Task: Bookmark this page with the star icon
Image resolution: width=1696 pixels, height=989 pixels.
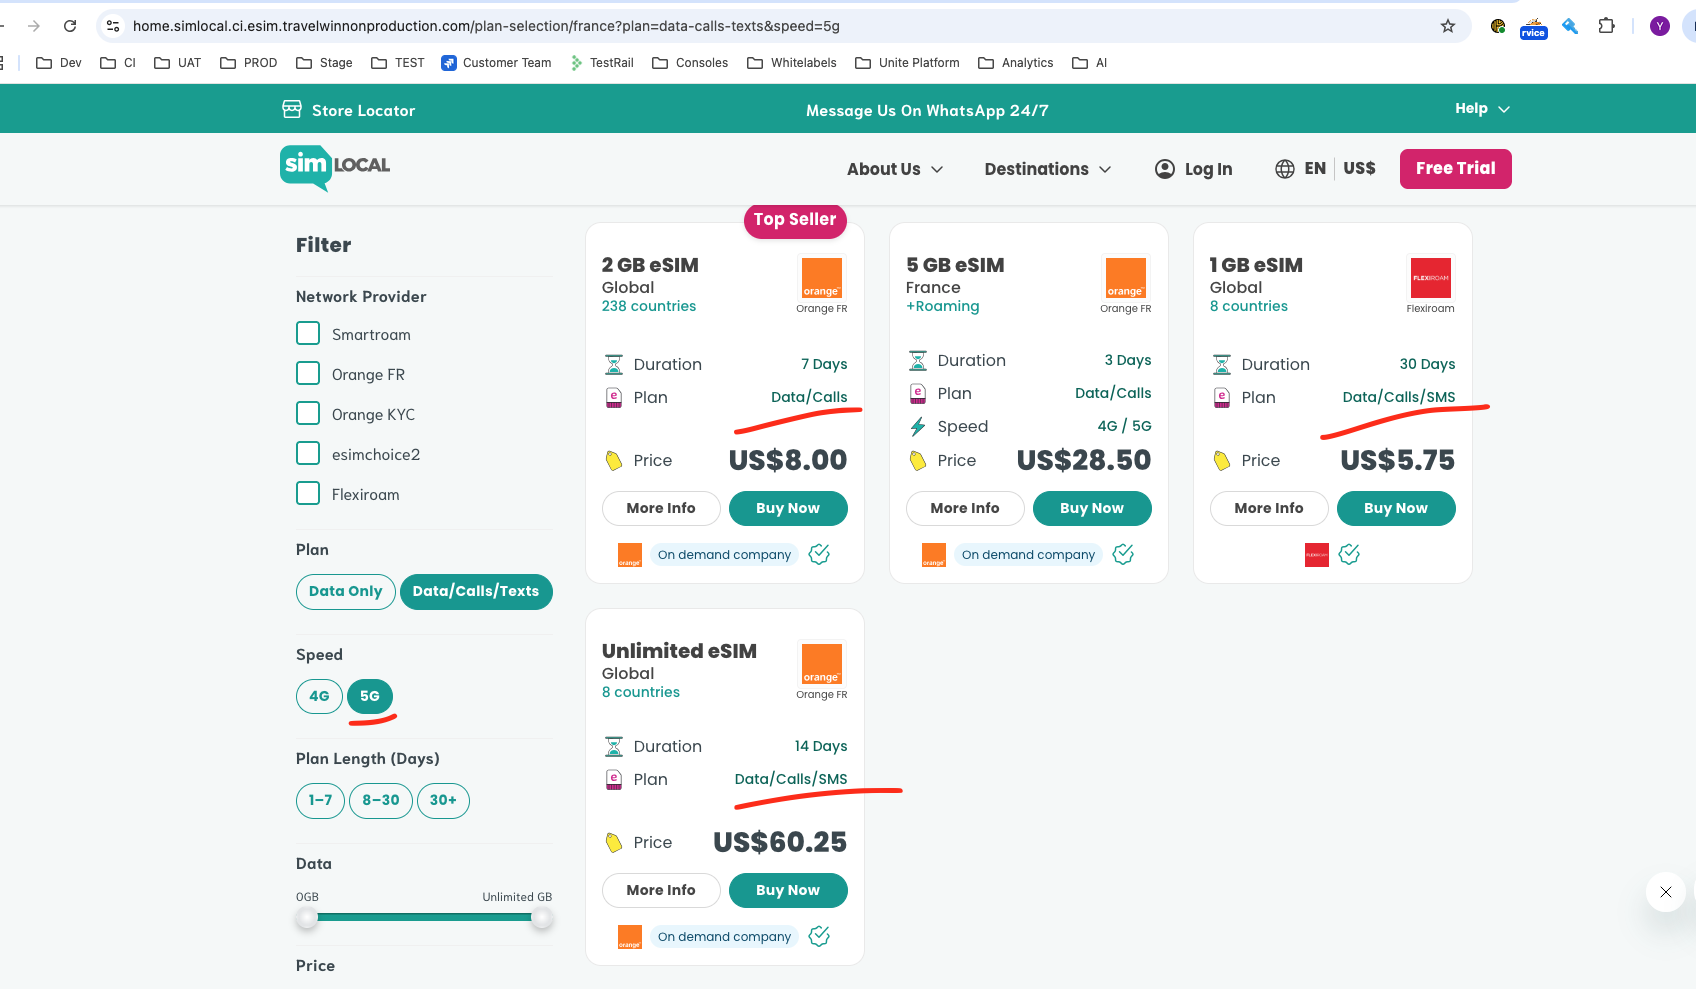Action: tap(1447, 26)
